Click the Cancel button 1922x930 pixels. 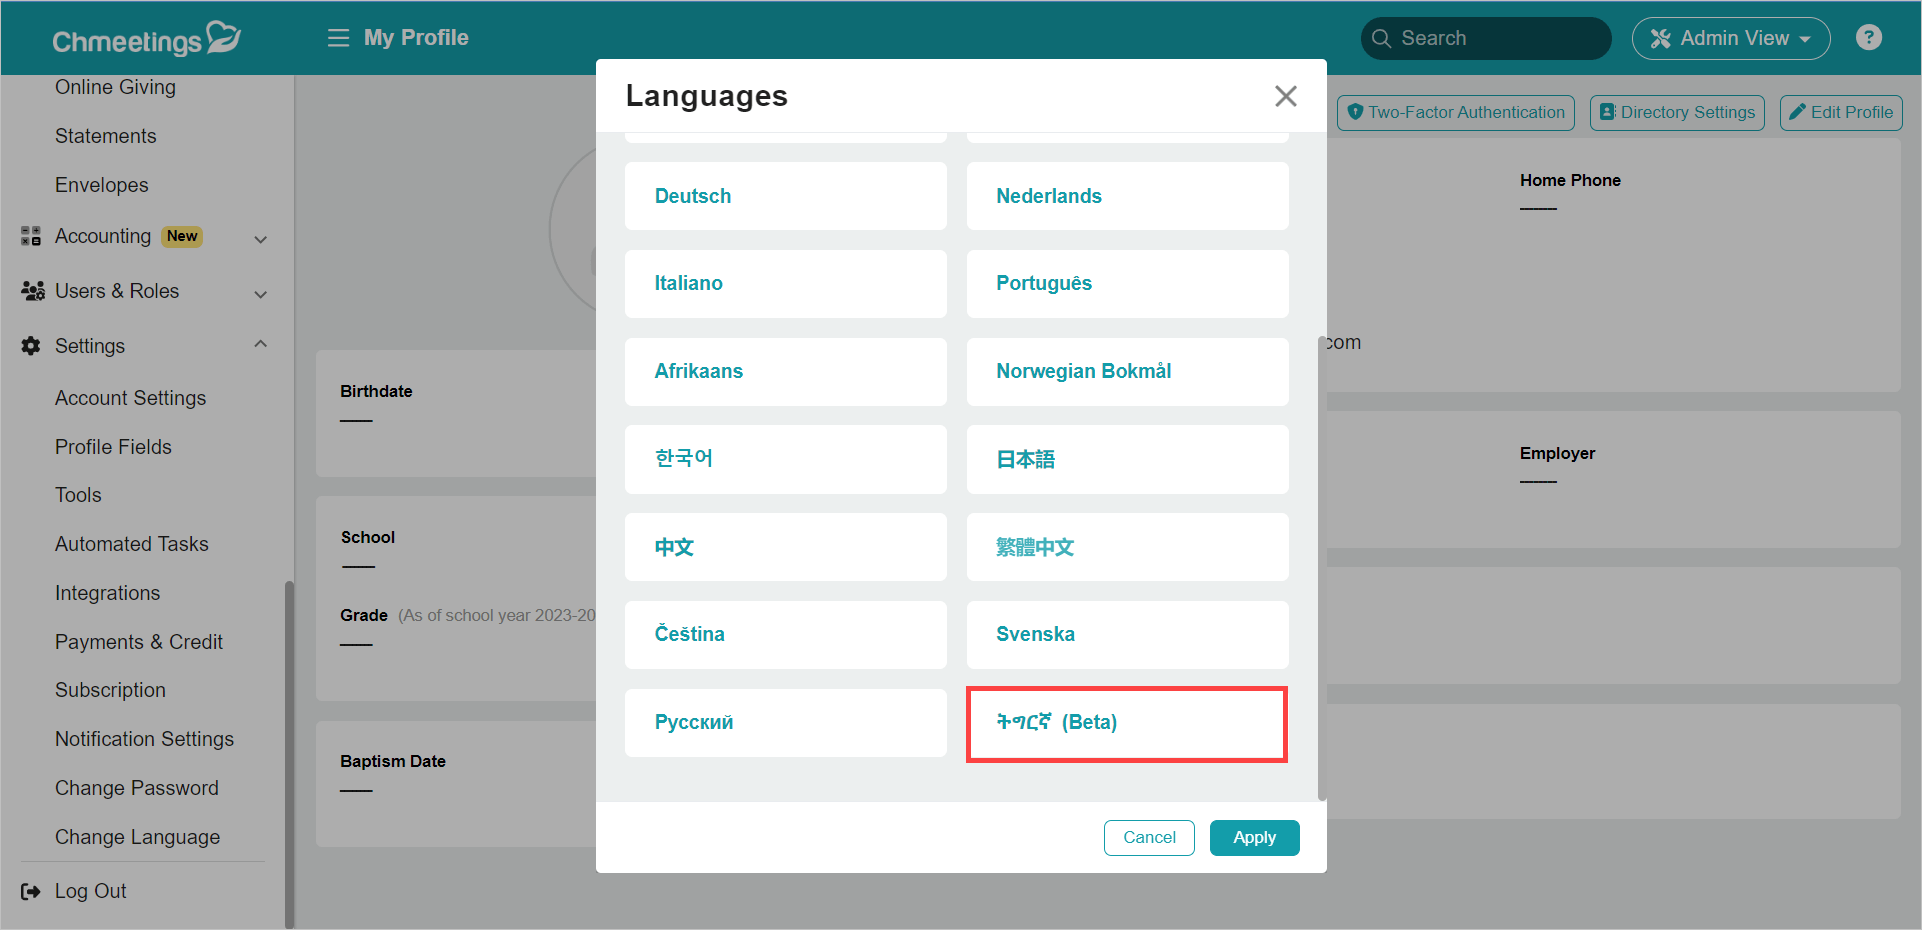tap(1149, 838)
